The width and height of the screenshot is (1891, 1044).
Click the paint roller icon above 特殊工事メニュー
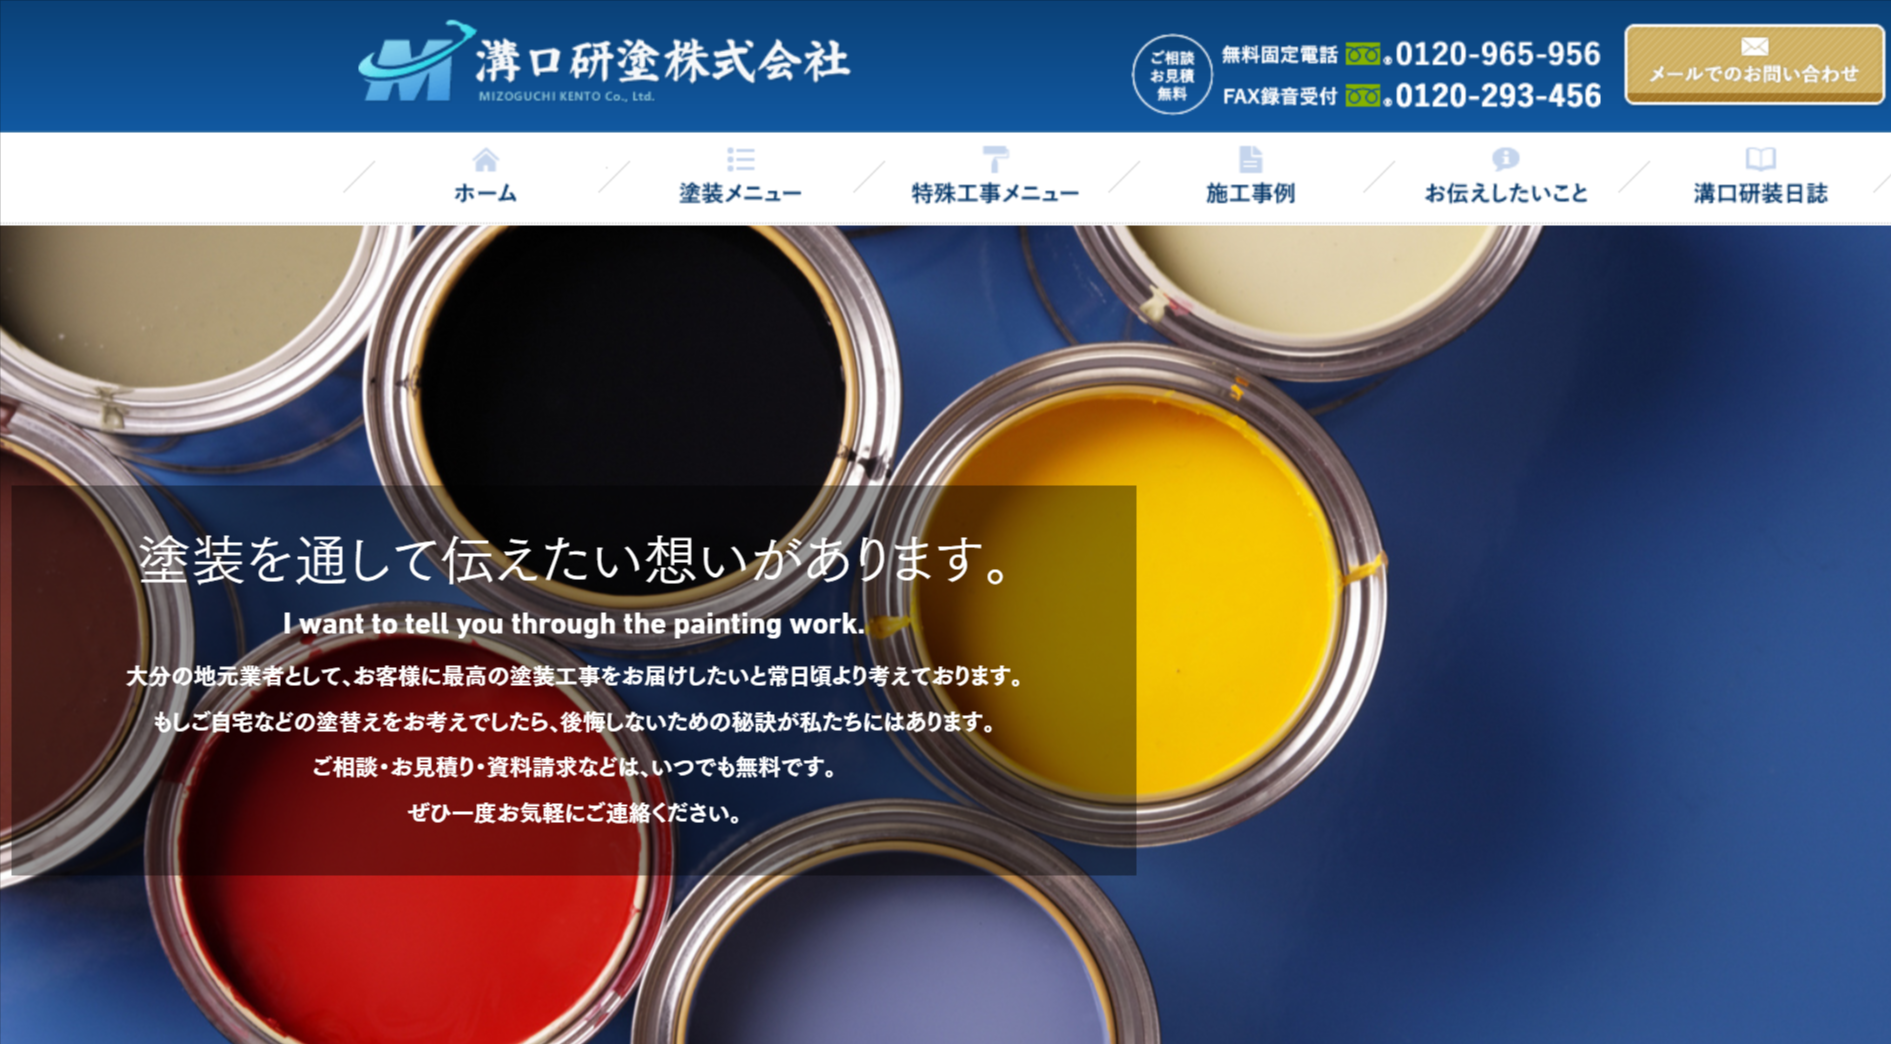995,159
